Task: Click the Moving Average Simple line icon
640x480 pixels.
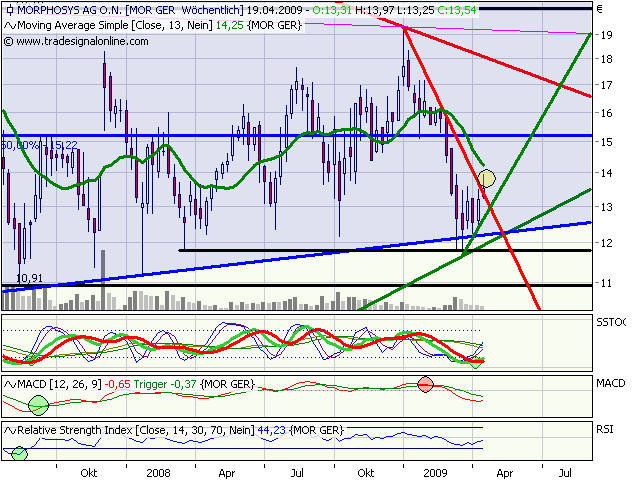Action: click(x=10, y=26)
